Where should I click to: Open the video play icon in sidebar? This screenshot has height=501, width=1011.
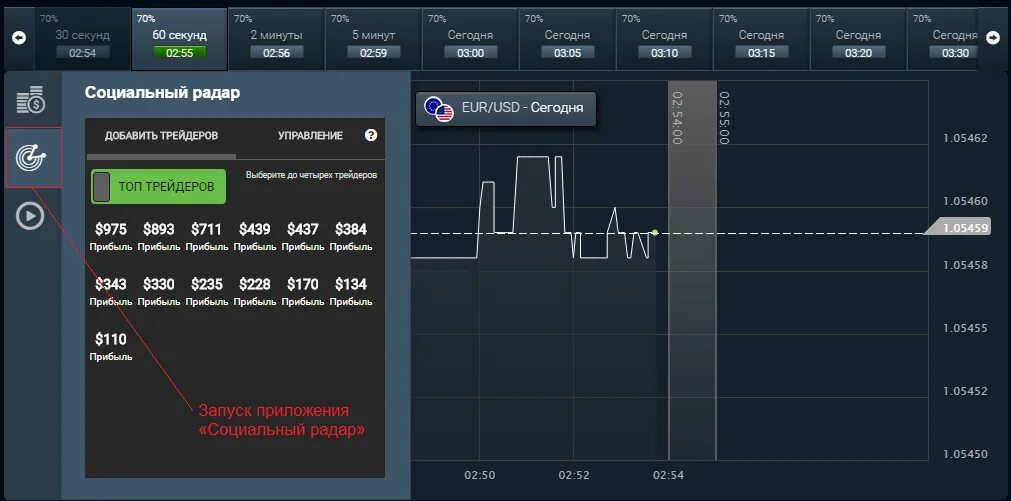coord(30,216)
